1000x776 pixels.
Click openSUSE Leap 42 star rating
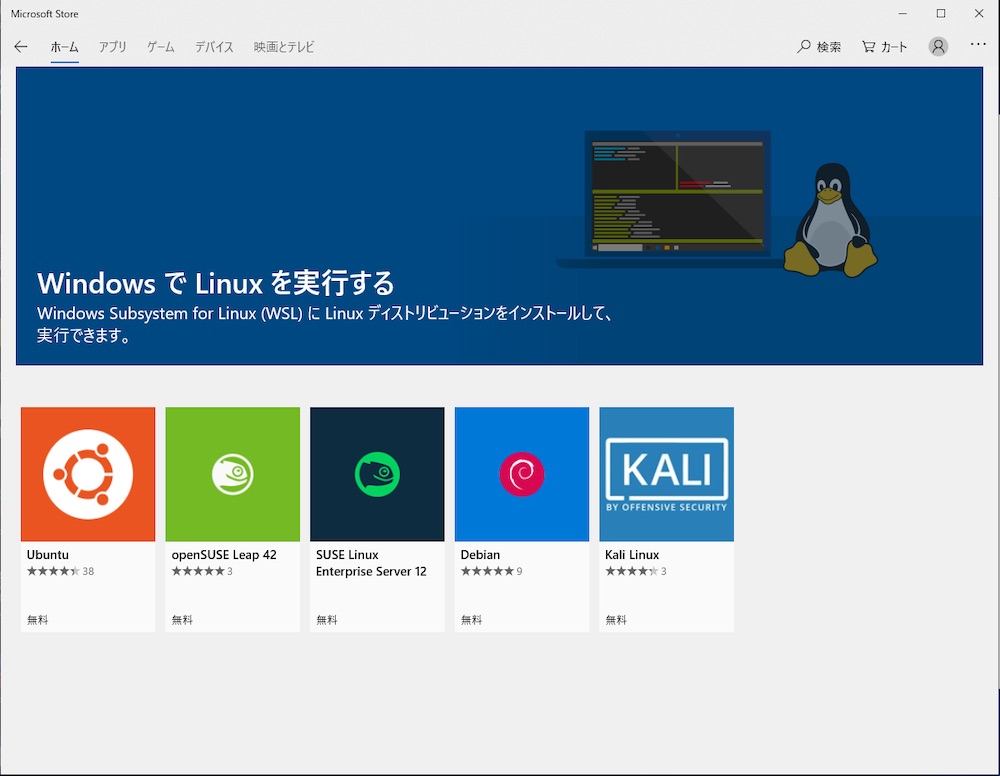202,571
